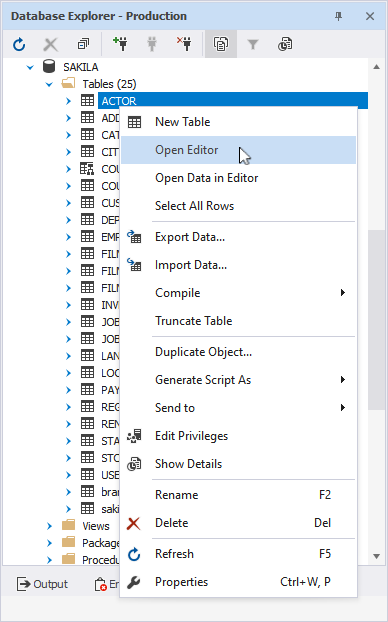Screen dimensions: 388x622
Task: Click the Refresh toolbar icon
Action: (19, 44)
